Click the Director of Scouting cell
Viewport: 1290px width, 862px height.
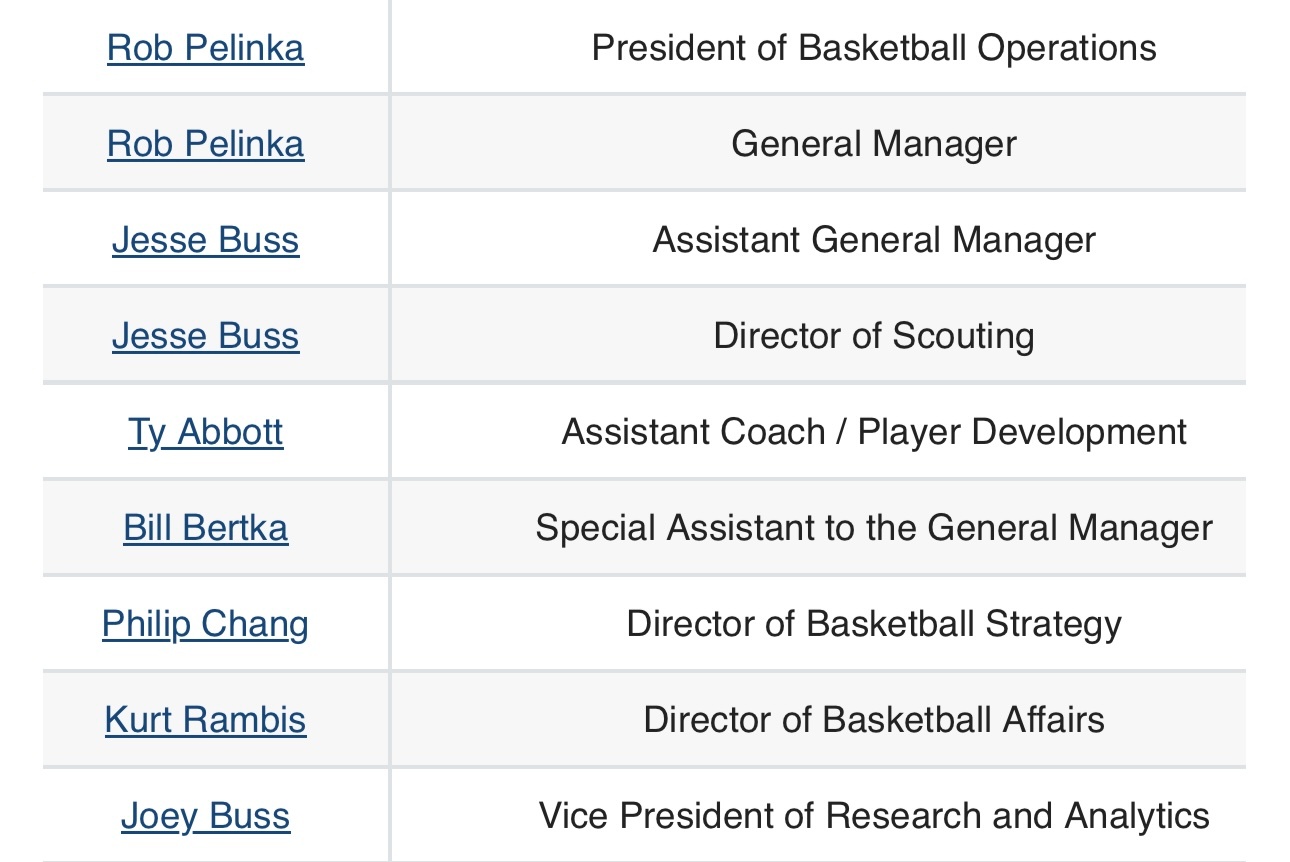818,336
